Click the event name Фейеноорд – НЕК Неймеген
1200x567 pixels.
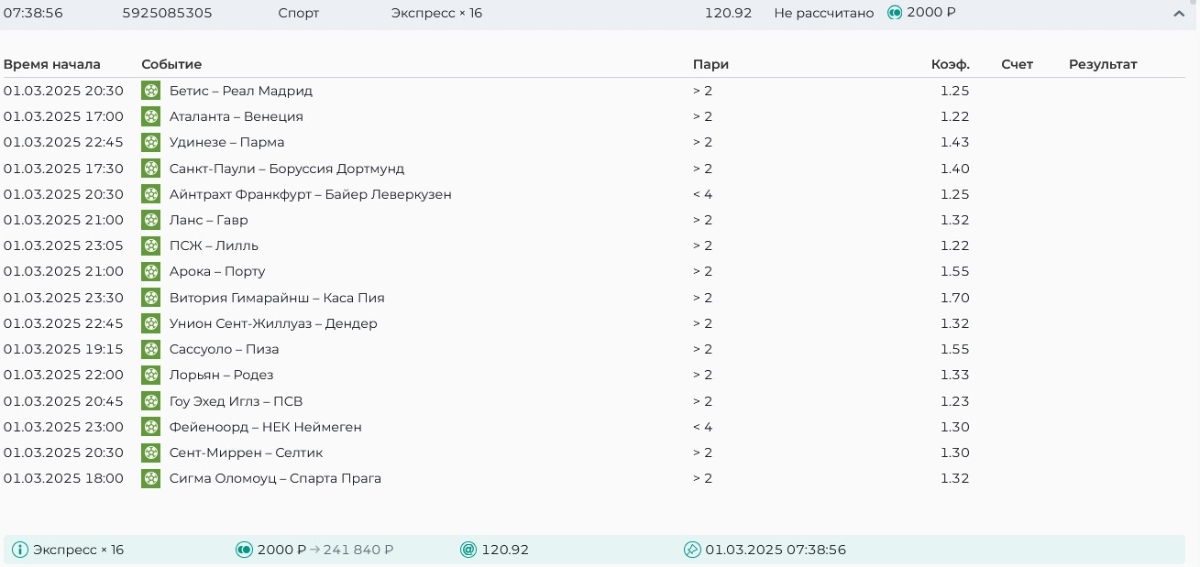(x=266, y=427)
